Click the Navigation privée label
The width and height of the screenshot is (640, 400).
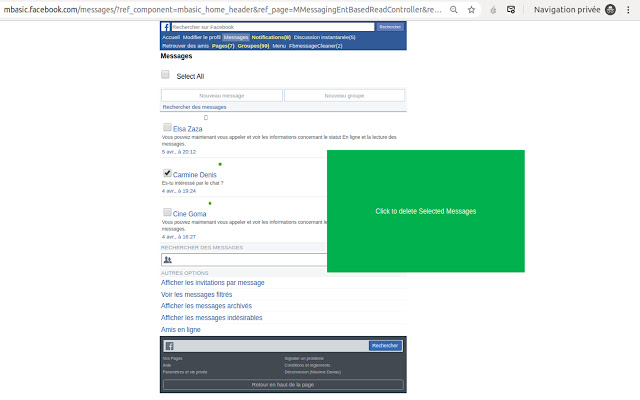point(567,10)
